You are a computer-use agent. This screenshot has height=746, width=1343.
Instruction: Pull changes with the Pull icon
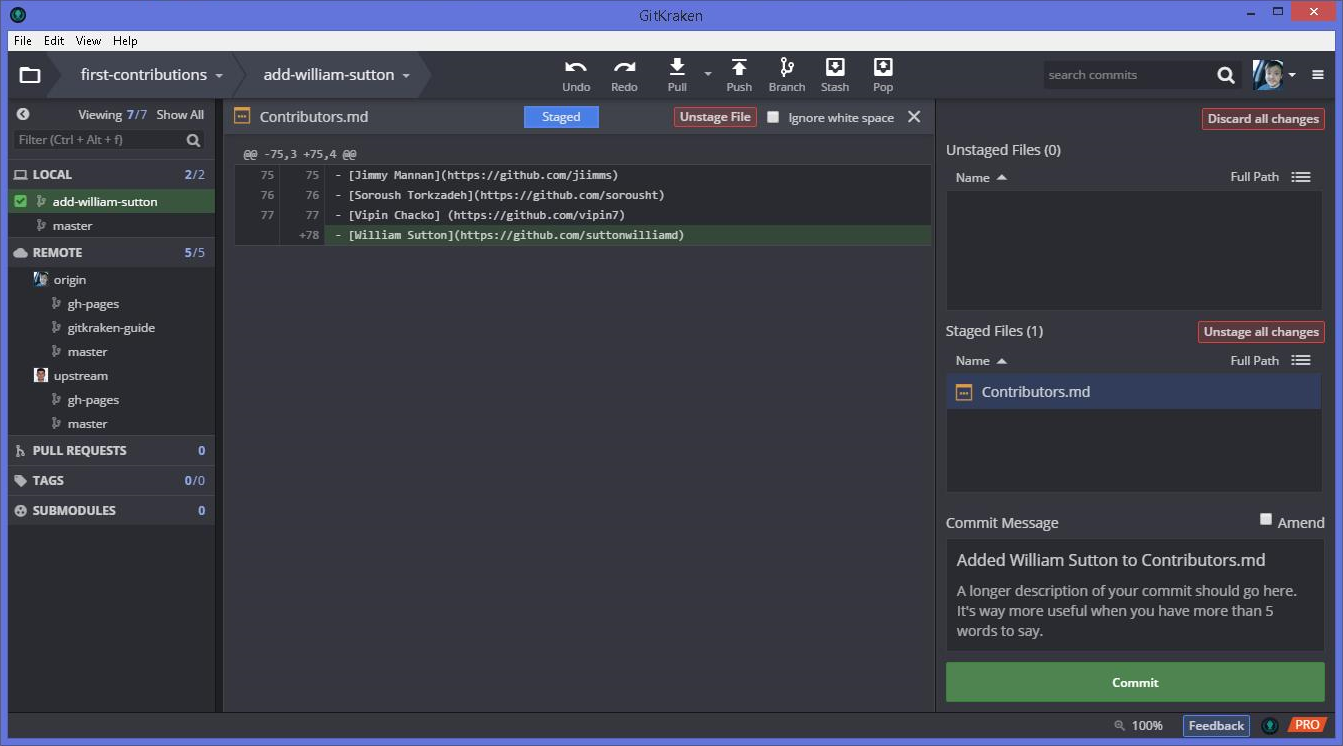[677, 67]
